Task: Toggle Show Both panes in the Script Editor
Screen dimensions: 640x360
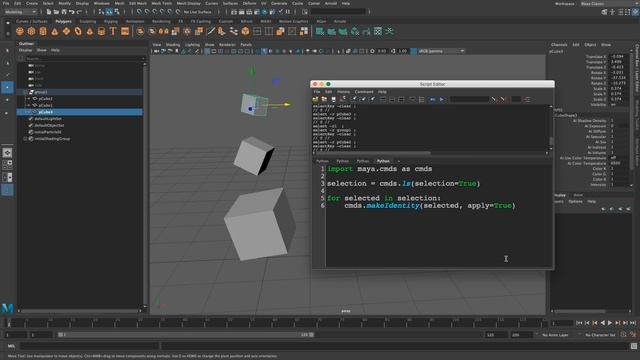Action: click(x=402, y=99)
